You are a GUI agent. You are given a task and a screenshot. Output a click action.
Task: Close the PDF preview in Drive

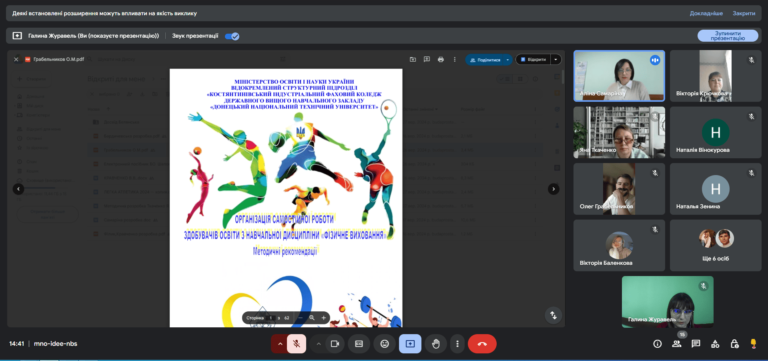click(16, 59)
